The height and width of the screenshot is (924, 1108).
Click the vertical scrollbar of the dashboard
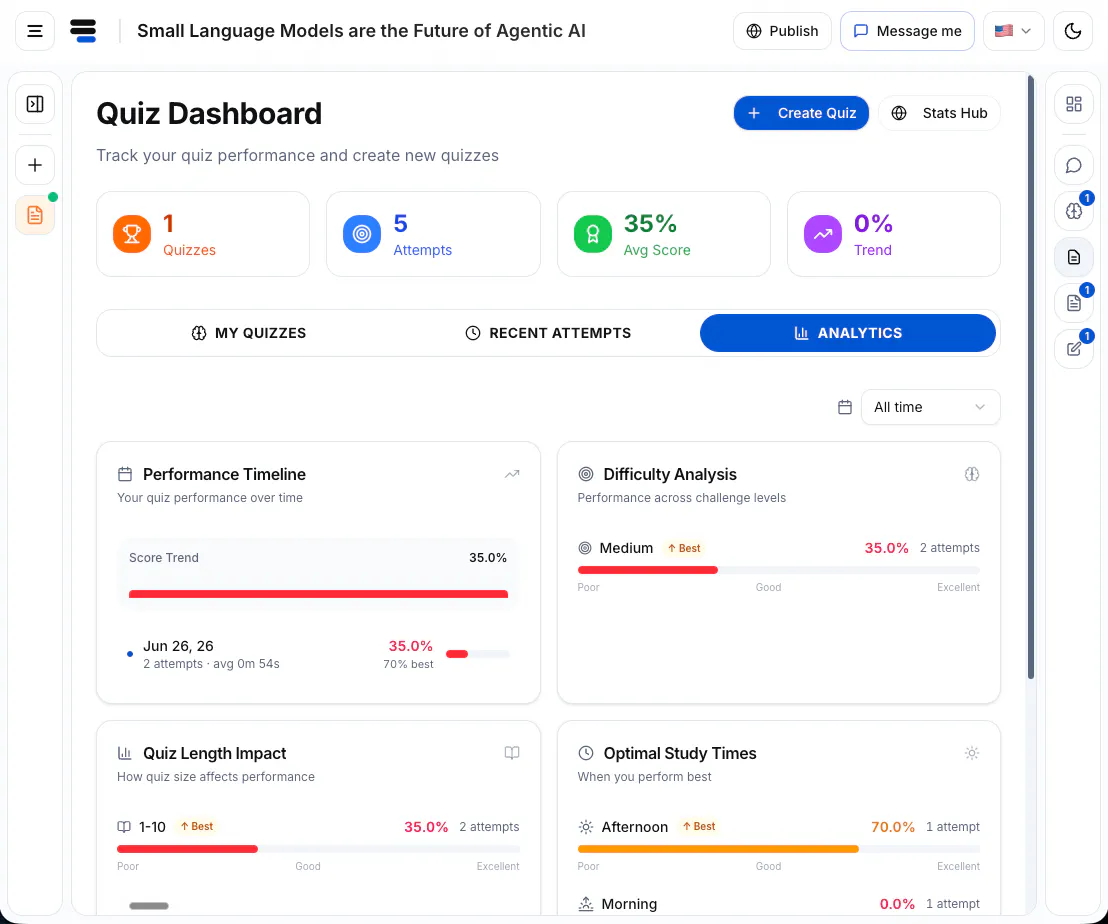coord(1031,378)
